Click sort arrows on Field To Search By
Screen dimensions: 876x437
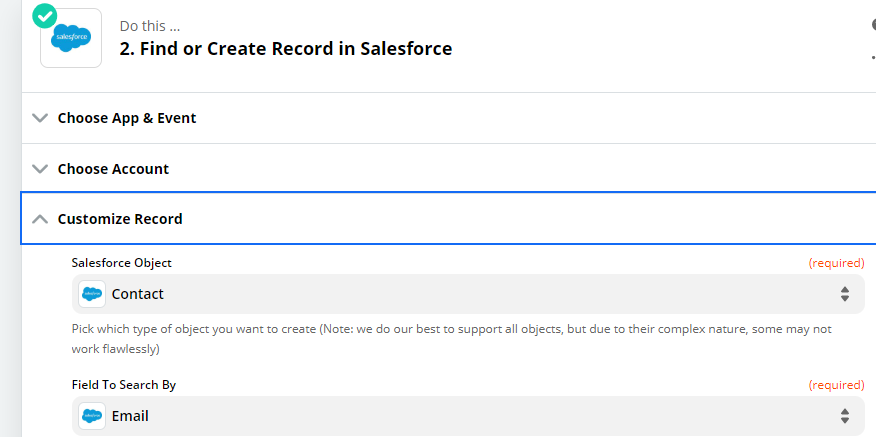click(x=845, y=416)
